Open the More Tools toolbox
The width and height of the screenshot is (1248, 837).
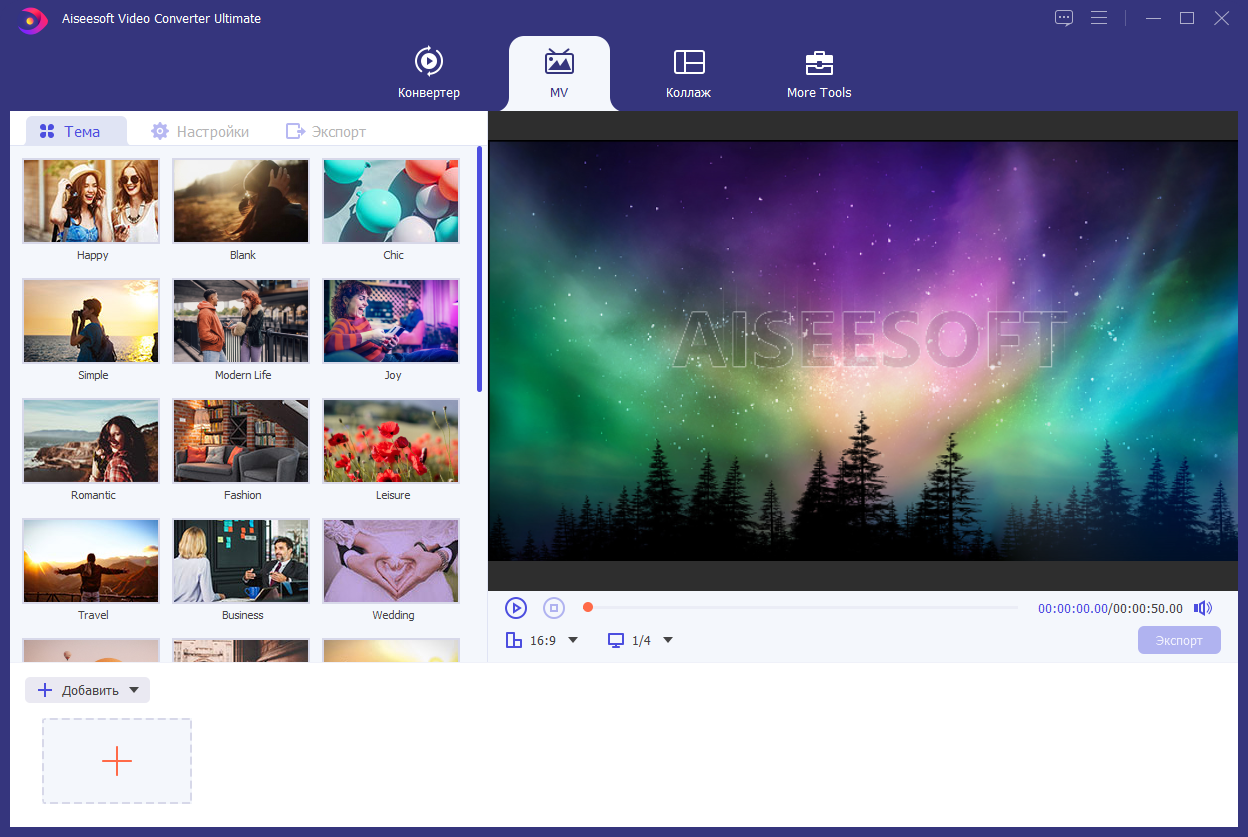(x=819, y=62)
